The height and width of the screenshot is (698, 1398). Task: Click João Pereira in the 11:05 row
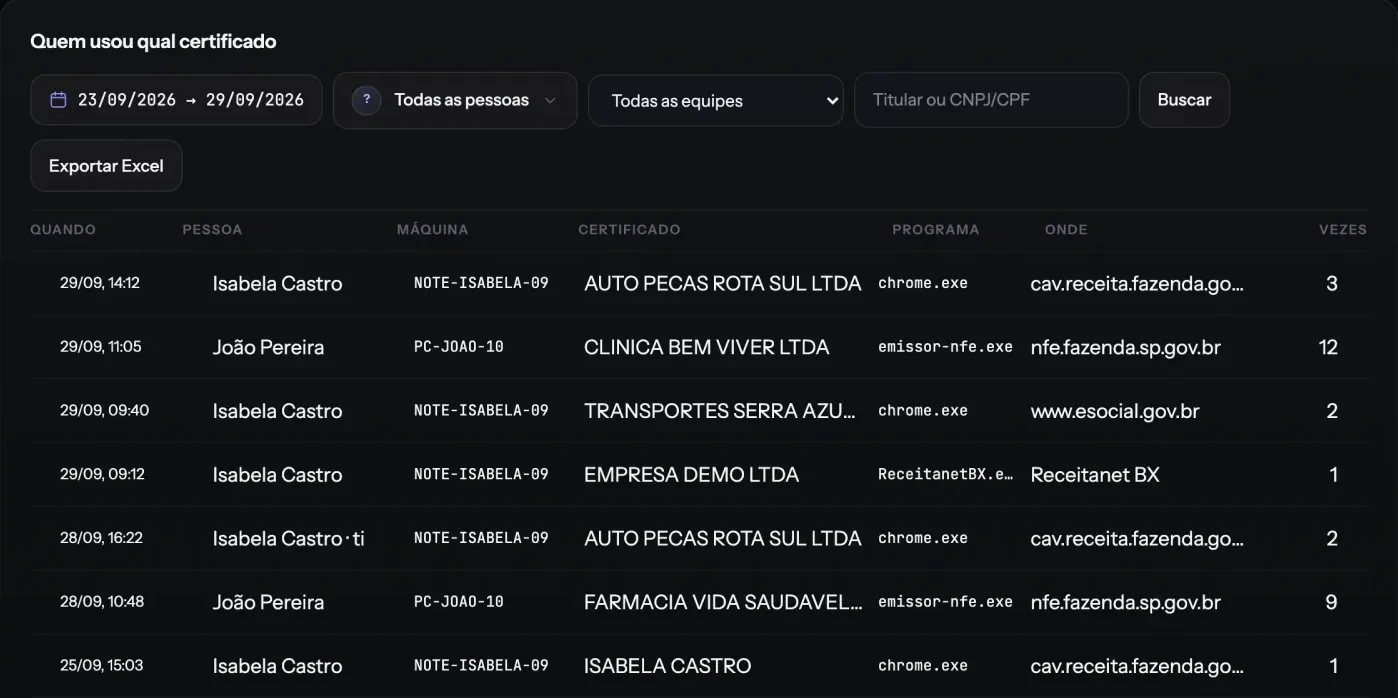click(x=268, y=348)
